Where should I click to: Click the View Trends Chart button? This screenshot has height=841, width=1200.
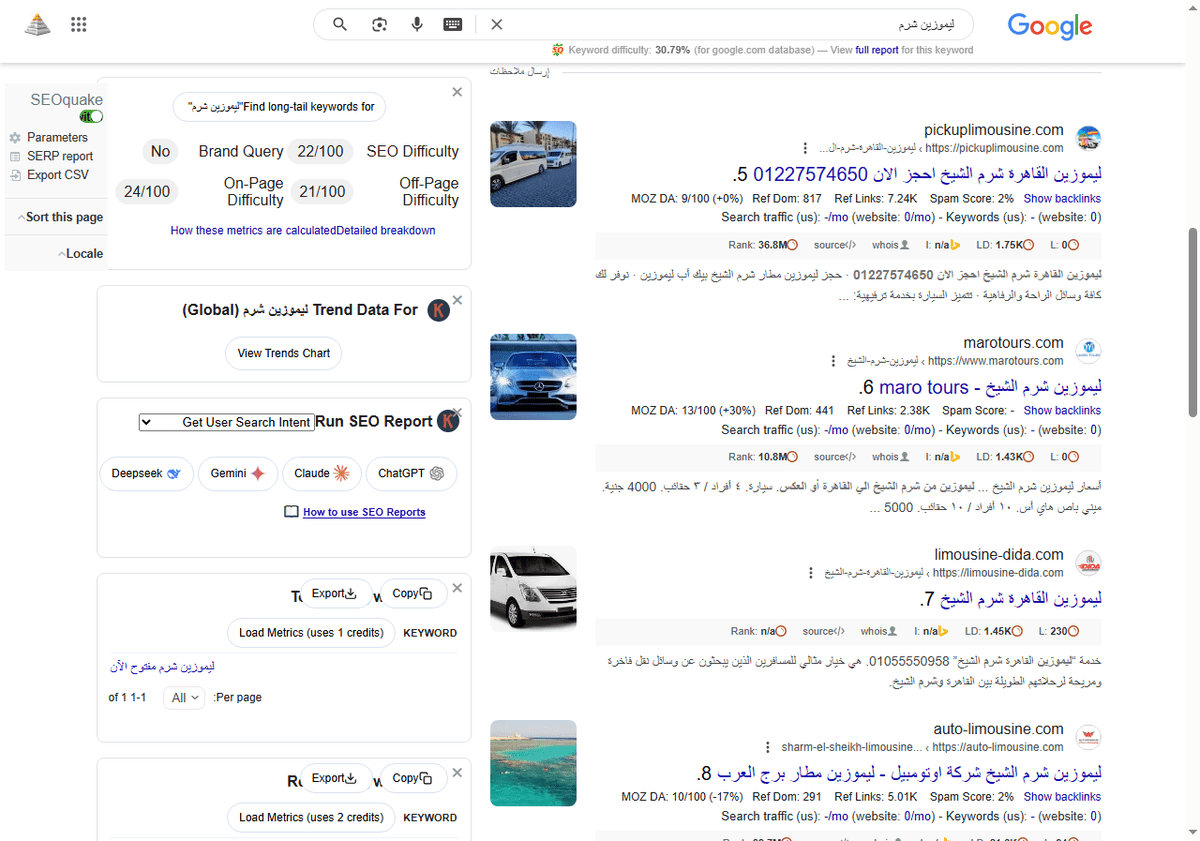coord(283,353)
